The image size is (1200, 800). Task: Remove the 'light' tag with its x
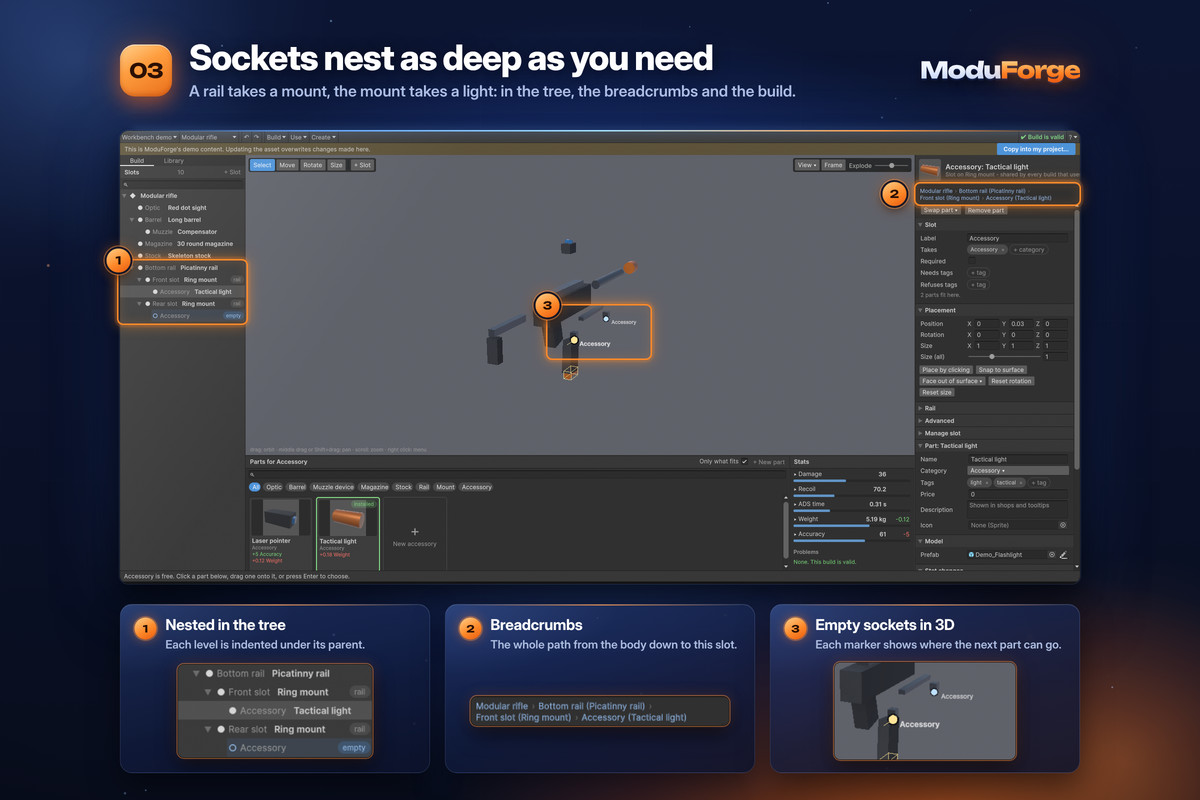tap(986, 483)
